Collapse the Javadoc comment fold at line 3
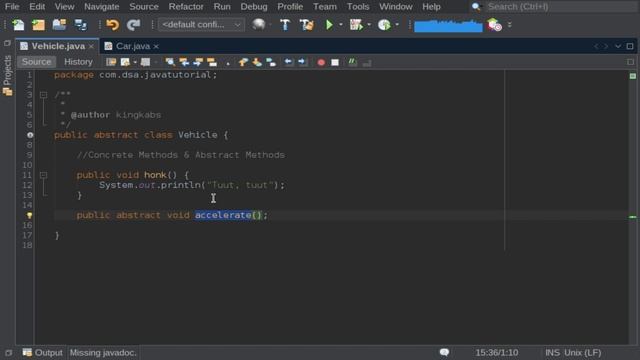This screenshot has height=360, width=640. (43, 95)
